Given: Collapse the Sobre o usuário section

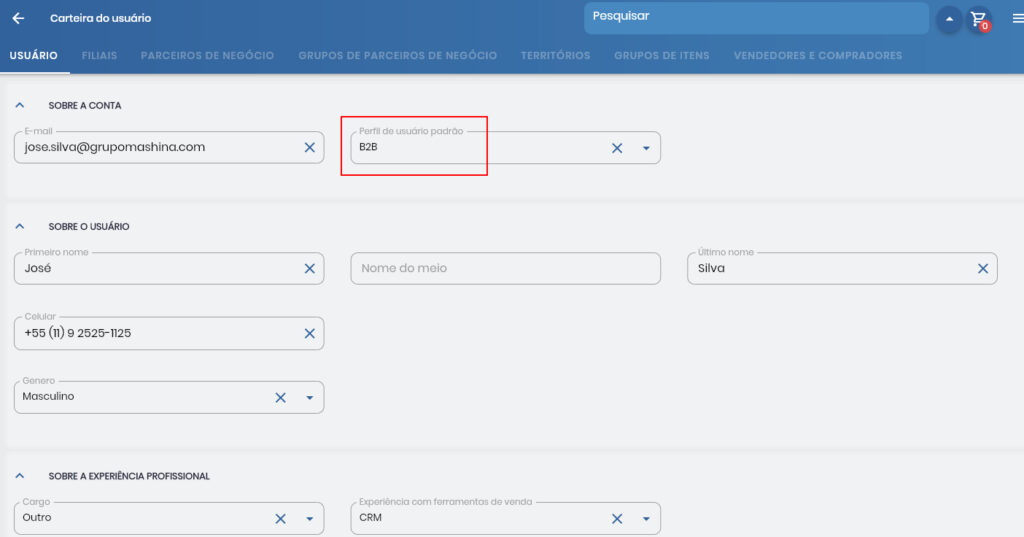Looking at the screenshot, I should [20, 226].
